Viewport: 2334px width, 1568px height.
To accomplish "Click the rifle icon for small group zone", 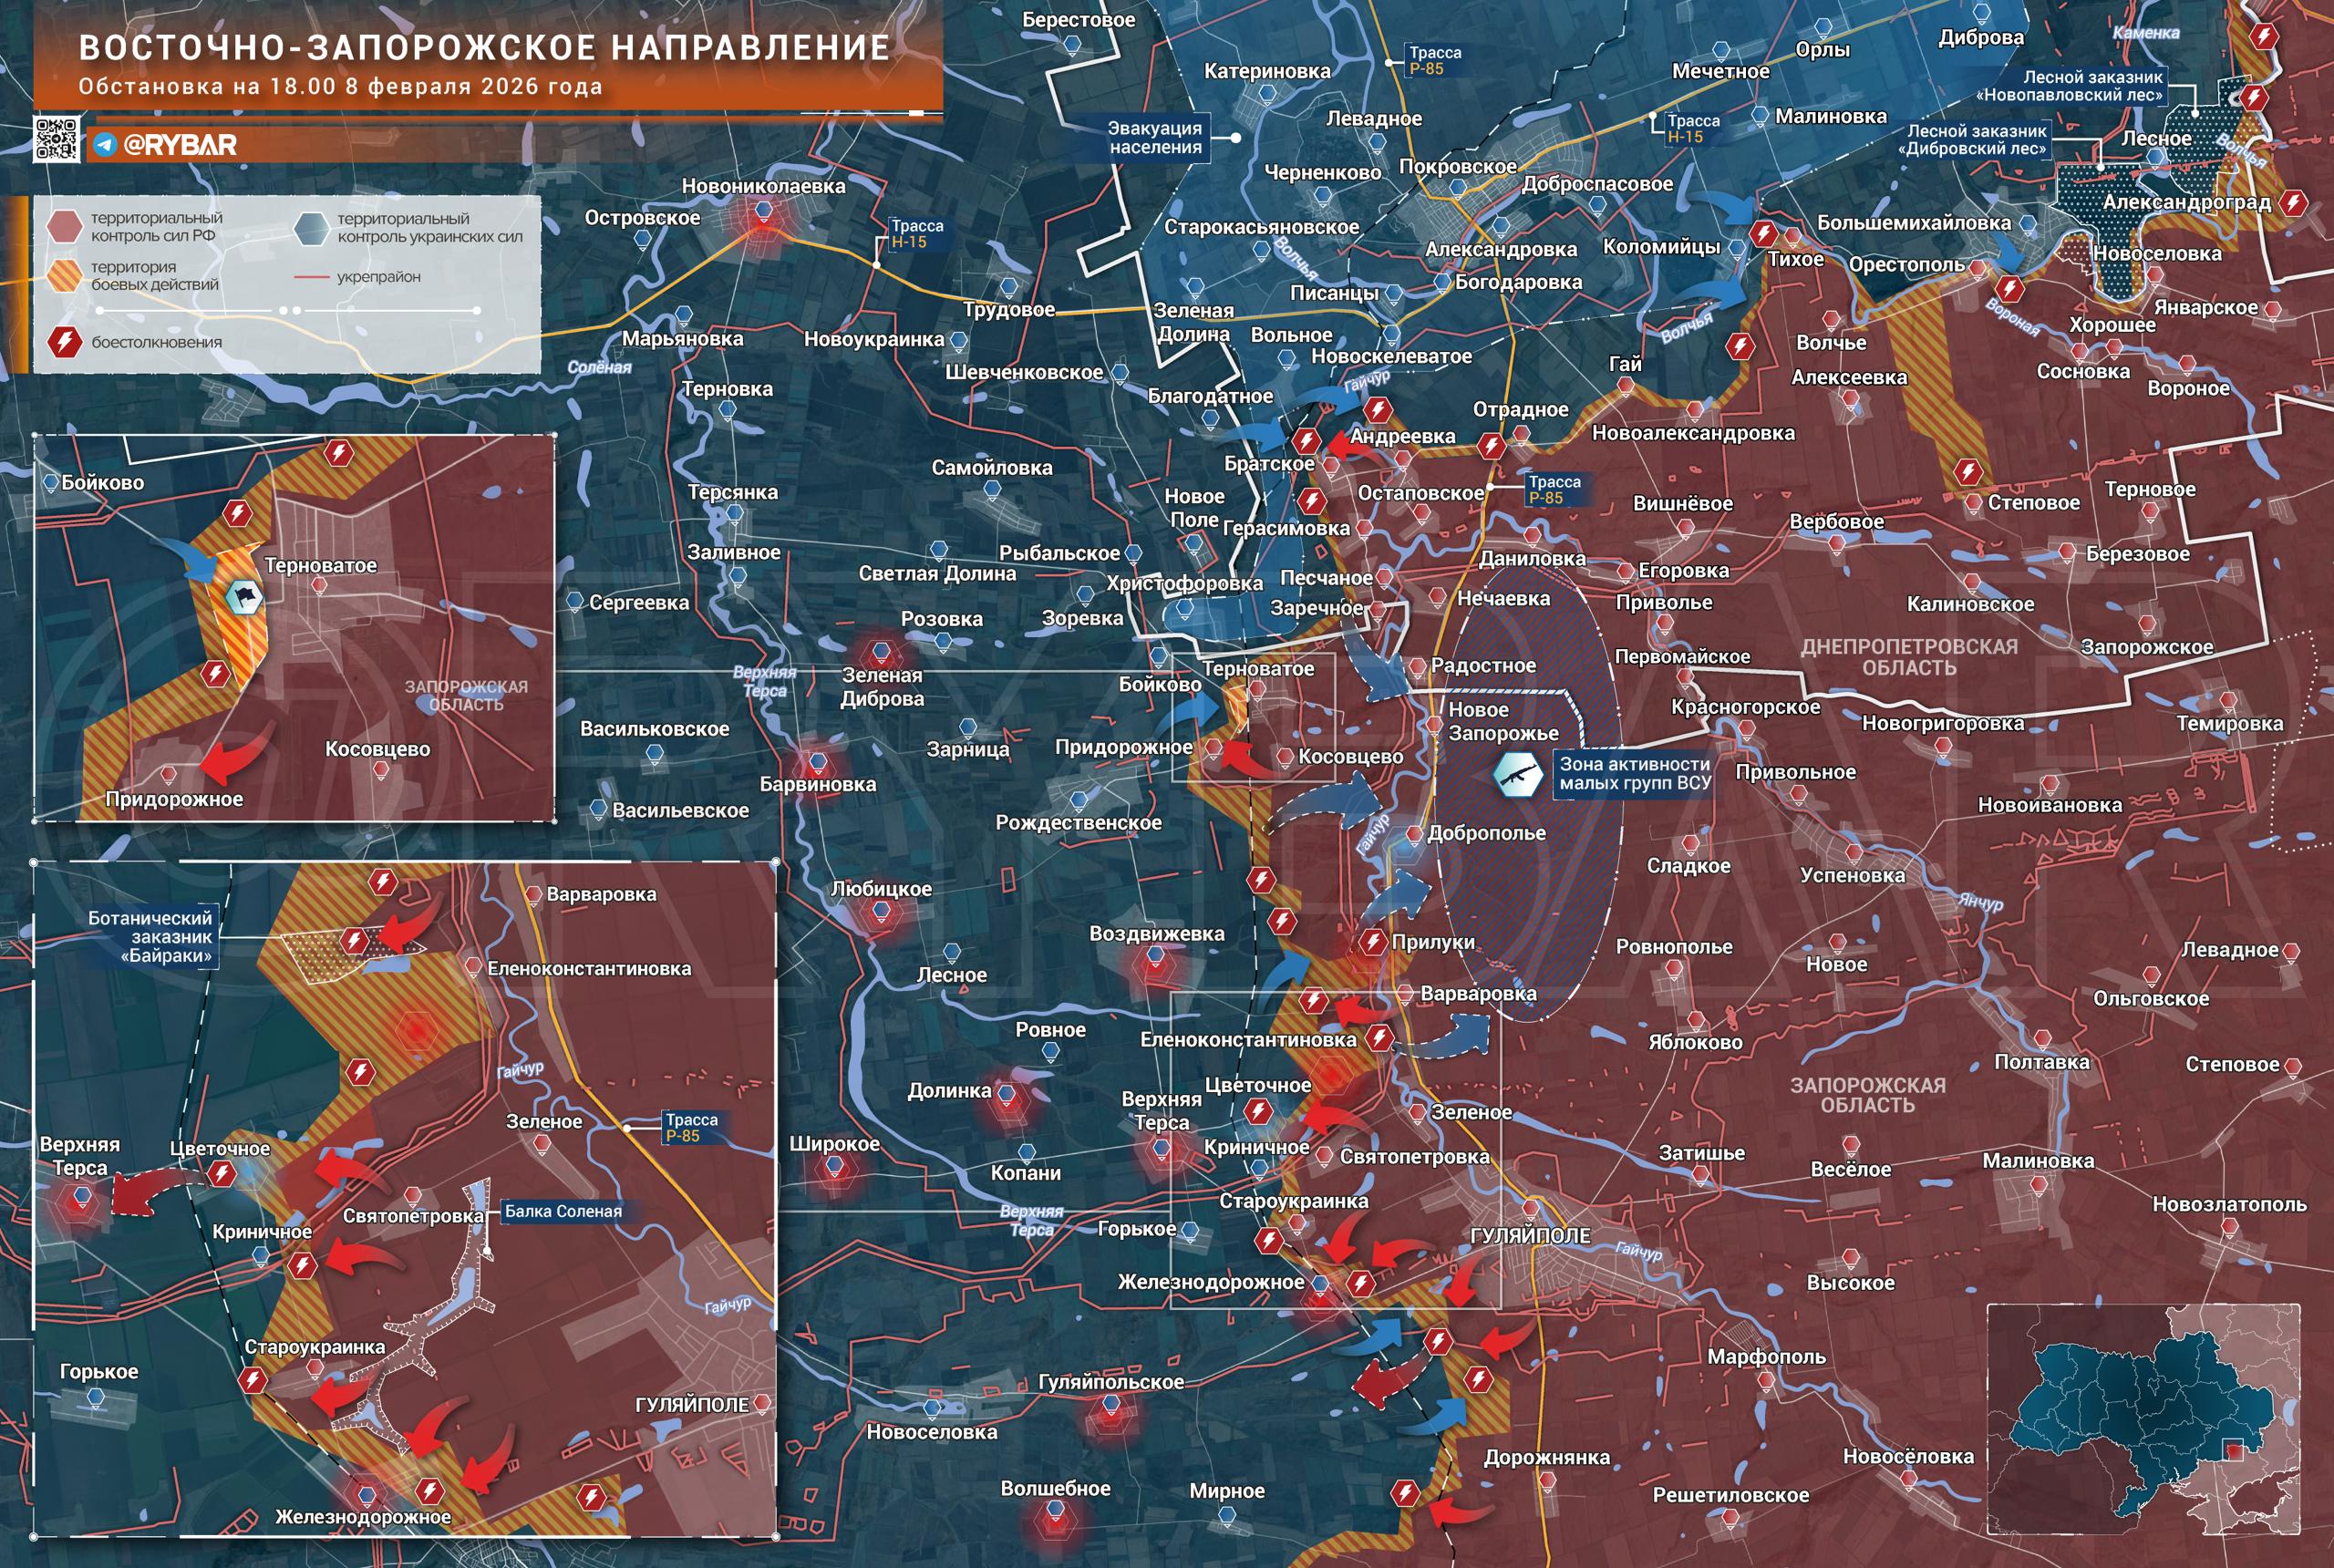I will pos(1518,774).
